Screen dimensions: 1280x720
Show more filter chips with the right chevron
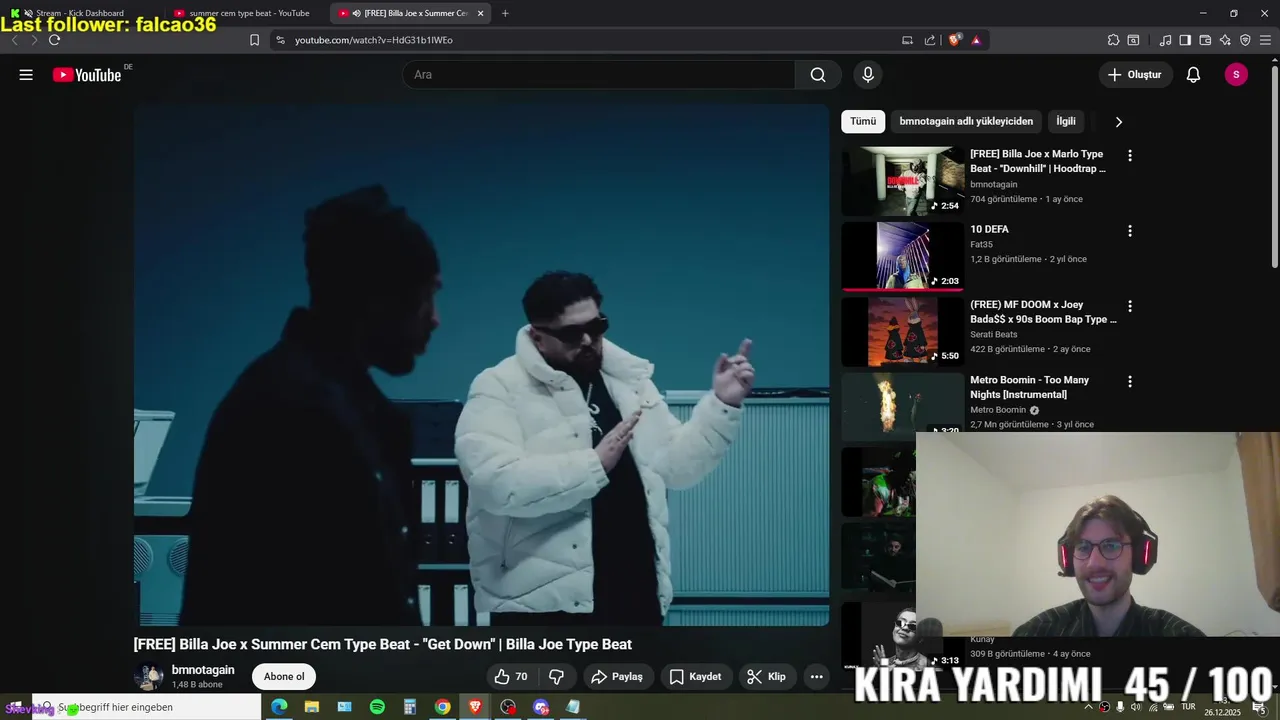point(1118,122)
